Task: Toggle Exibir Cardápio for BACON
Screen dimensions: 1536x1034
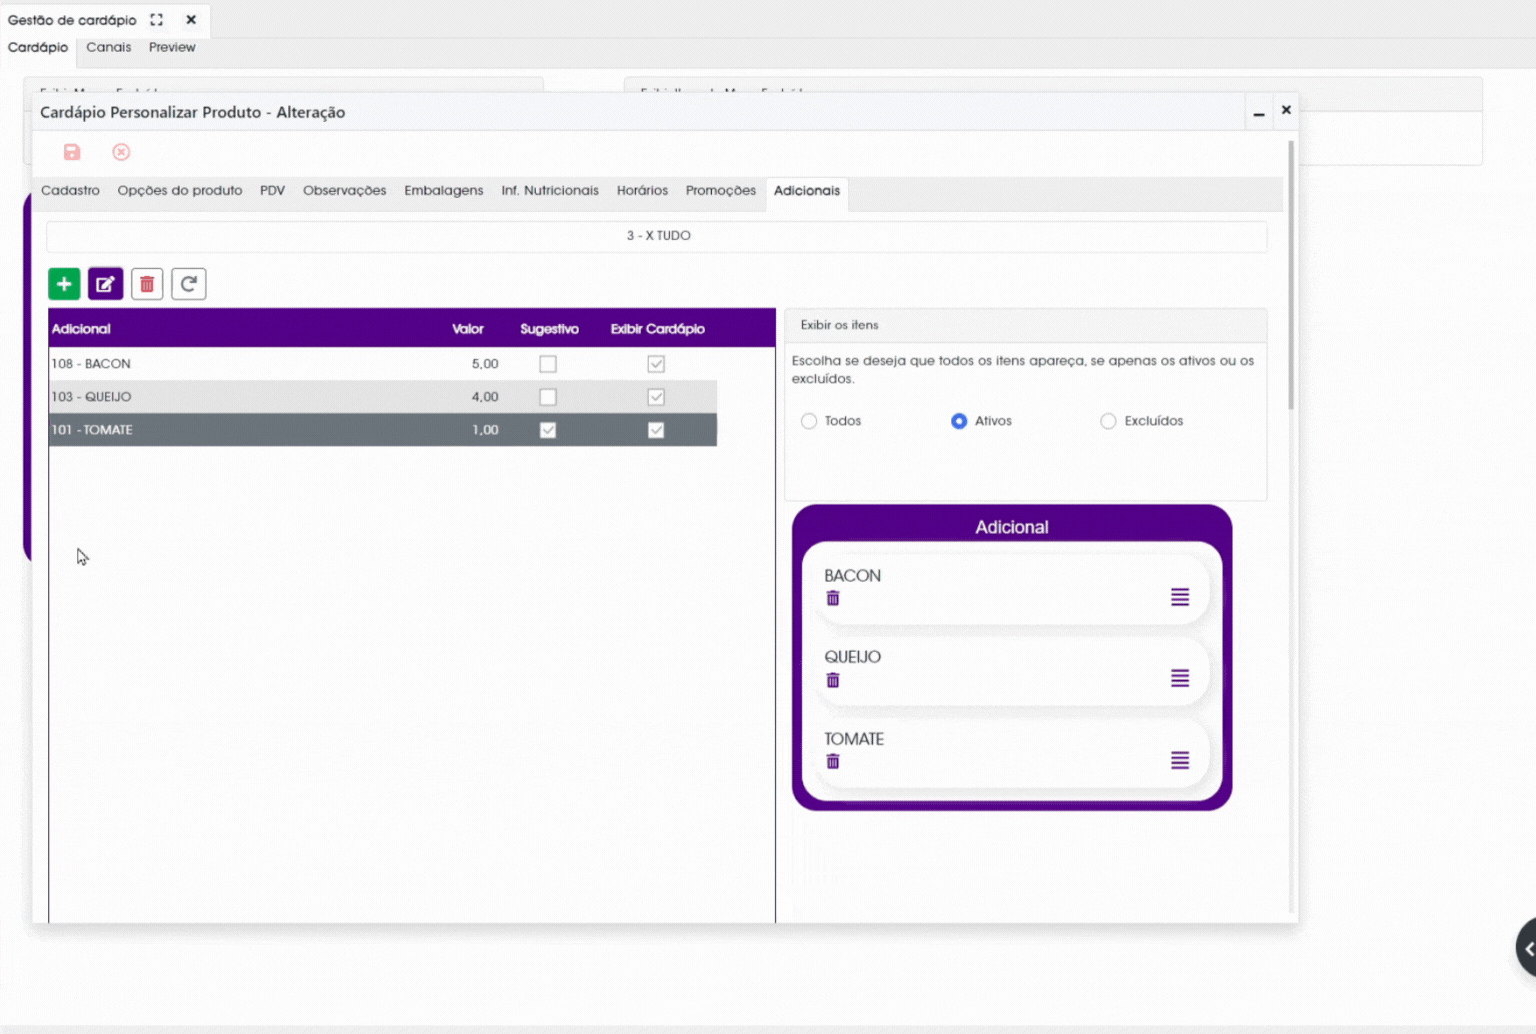Action: 656,364
